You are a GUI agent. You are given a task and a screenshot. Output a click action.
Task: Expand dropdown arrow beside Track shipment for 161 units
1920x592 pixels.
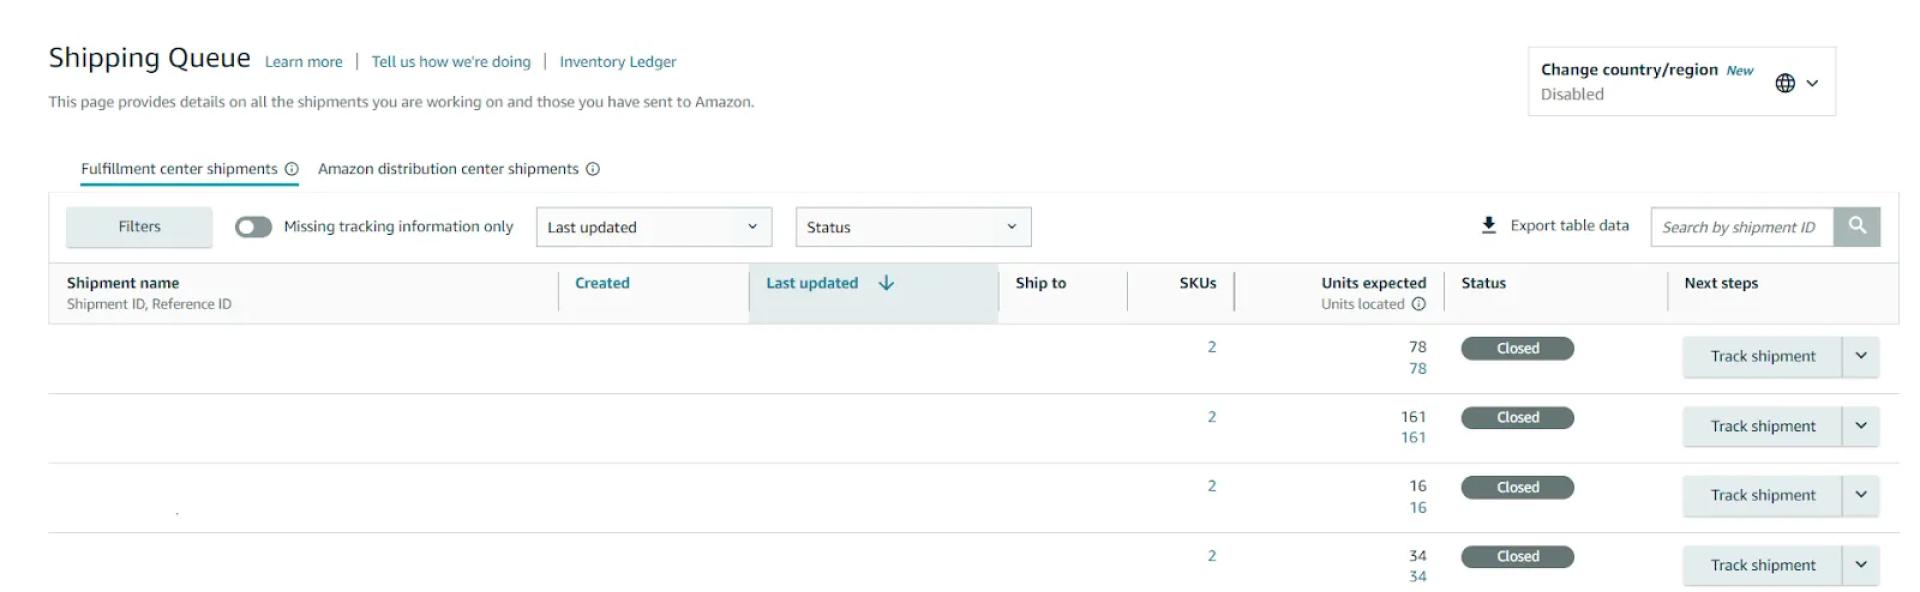(x=1861, y=426)
